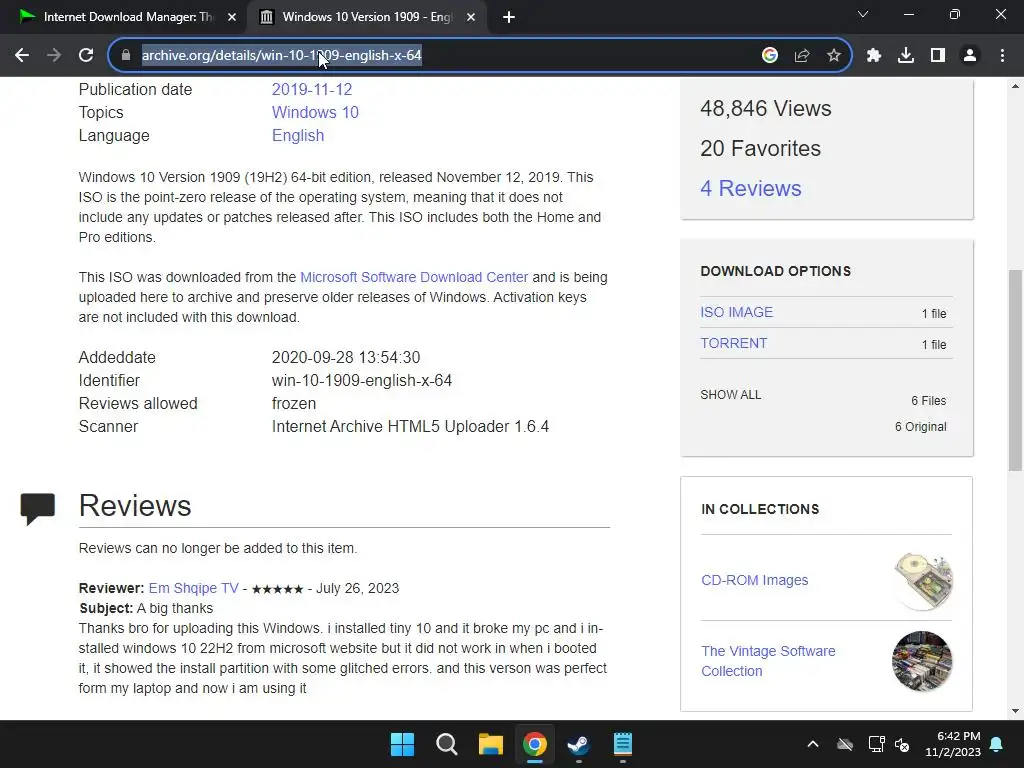Click the CD-ROM Images thumbnail

click(923, 581)
